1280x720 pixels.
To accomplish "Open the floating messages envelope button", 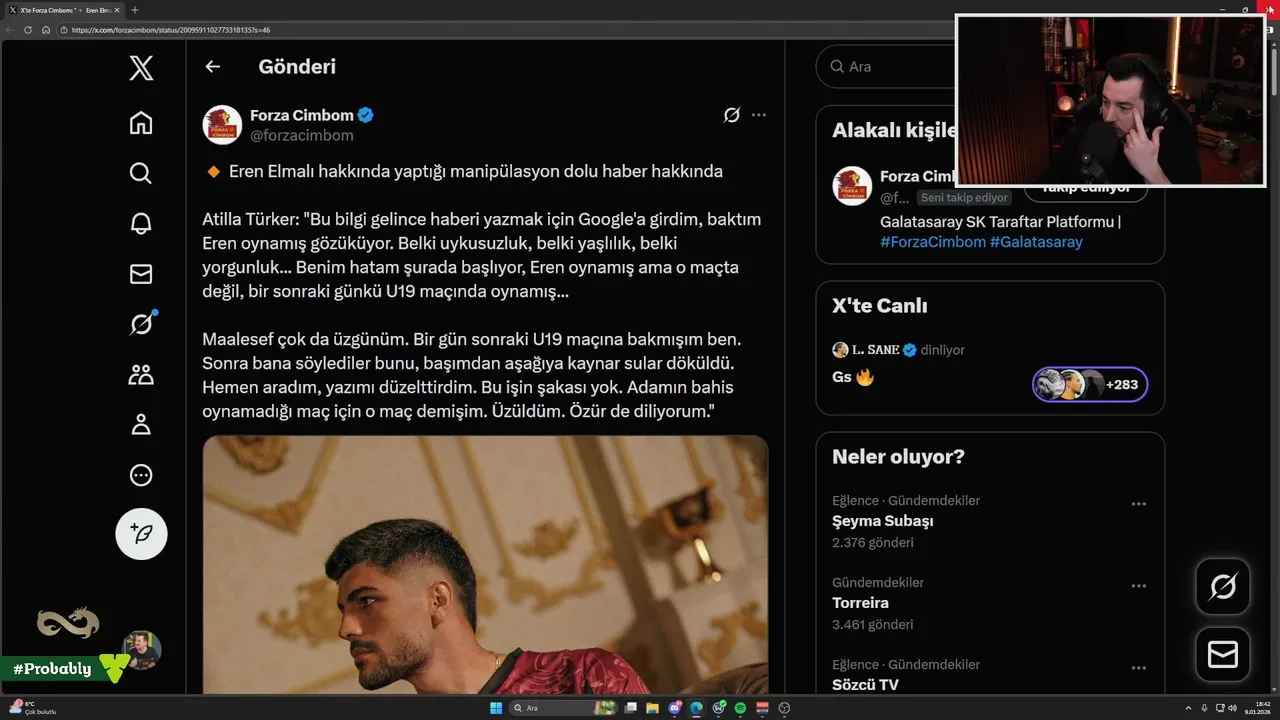I will [x=1223, y=655].
